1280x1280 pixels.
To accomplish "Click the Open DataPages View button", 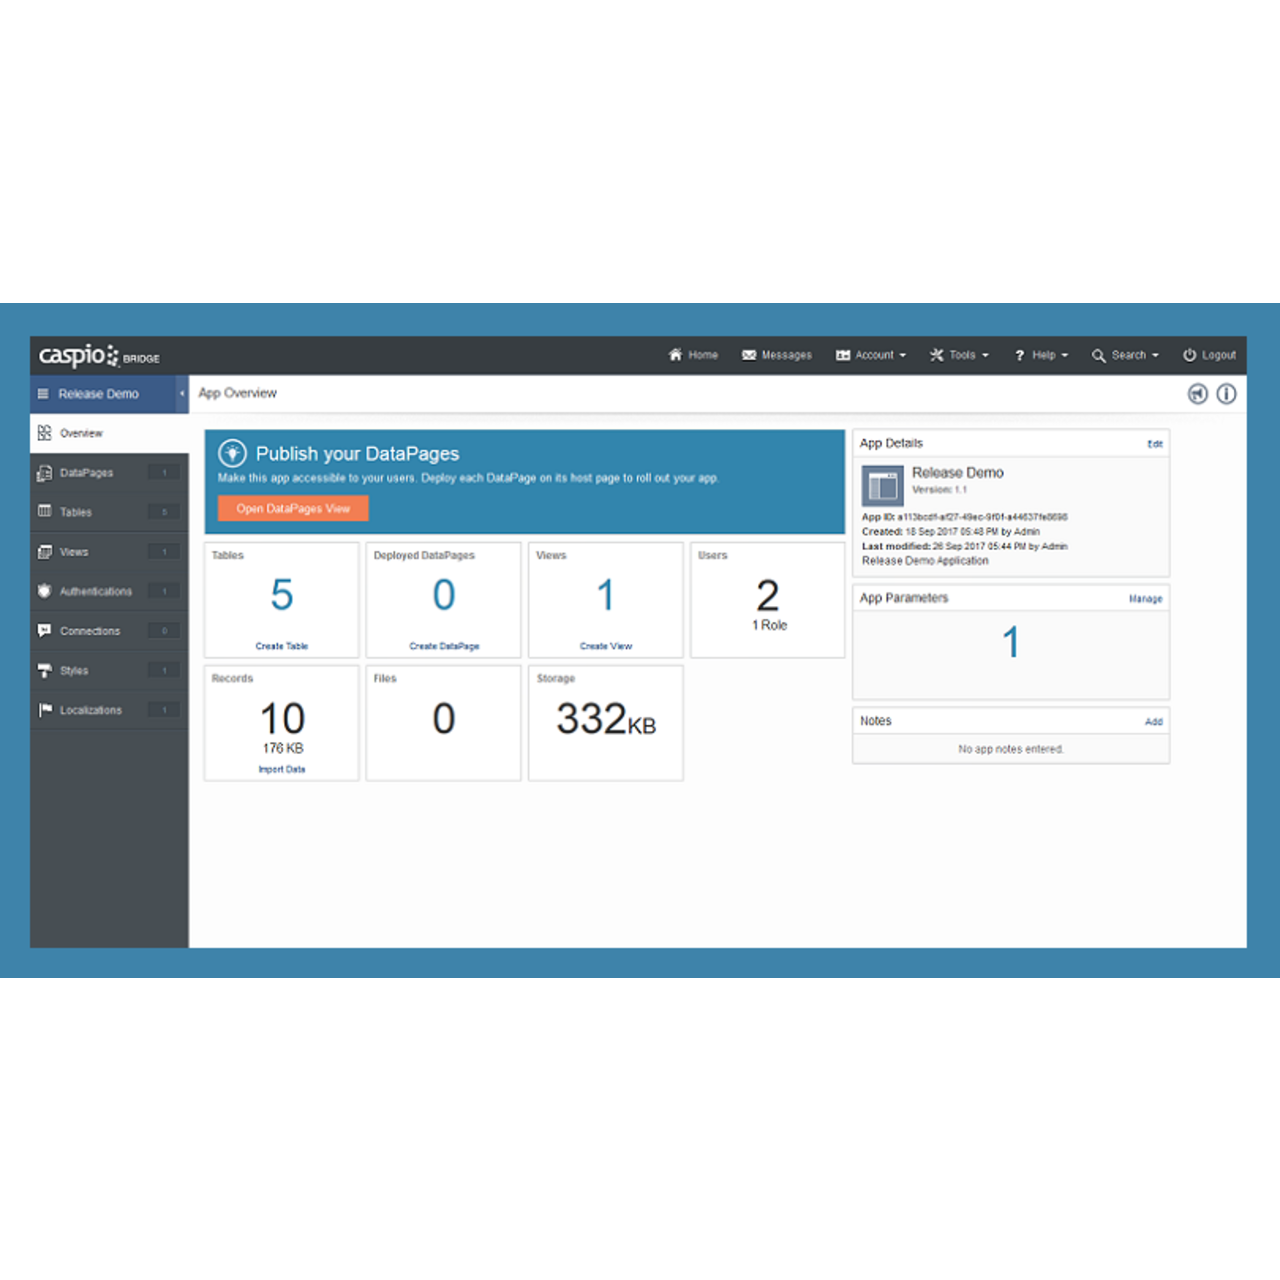I will pos(293,509).
